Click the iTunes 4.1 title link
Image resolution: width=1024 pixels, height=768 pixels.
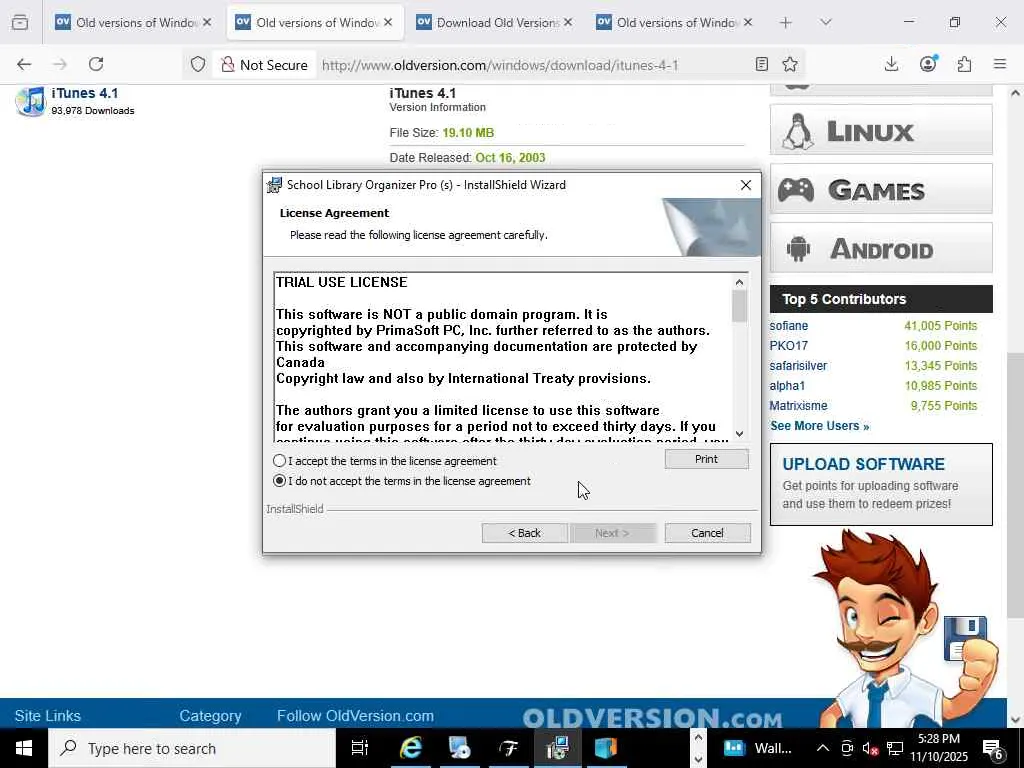click(85, 93)
